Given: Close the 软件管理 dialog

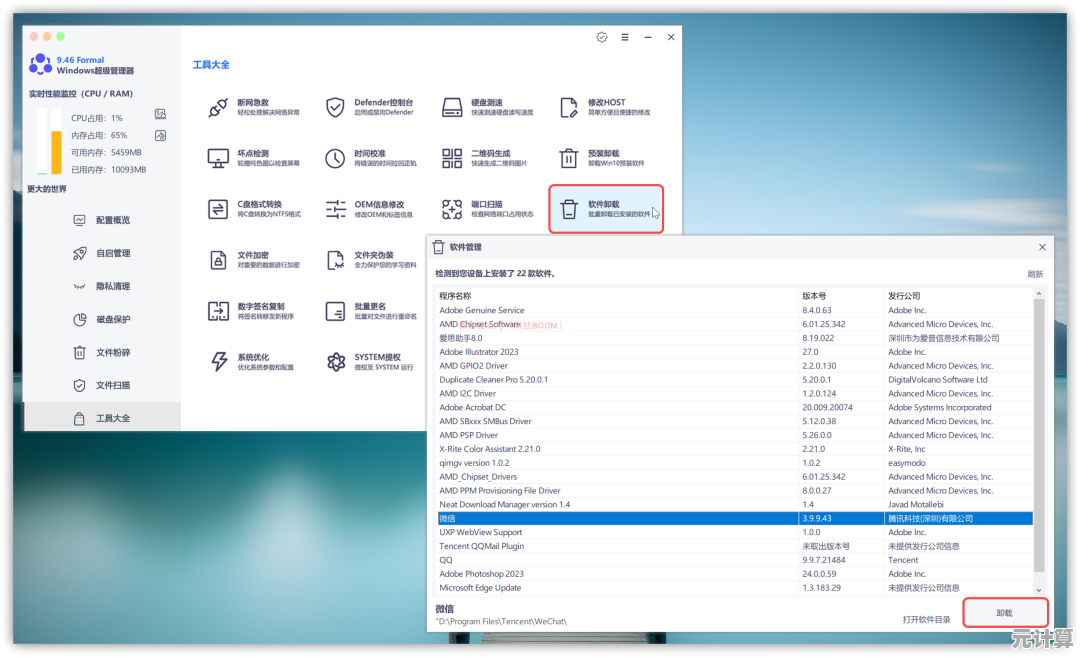Looking at the screenshot, I should (1042, 247).
